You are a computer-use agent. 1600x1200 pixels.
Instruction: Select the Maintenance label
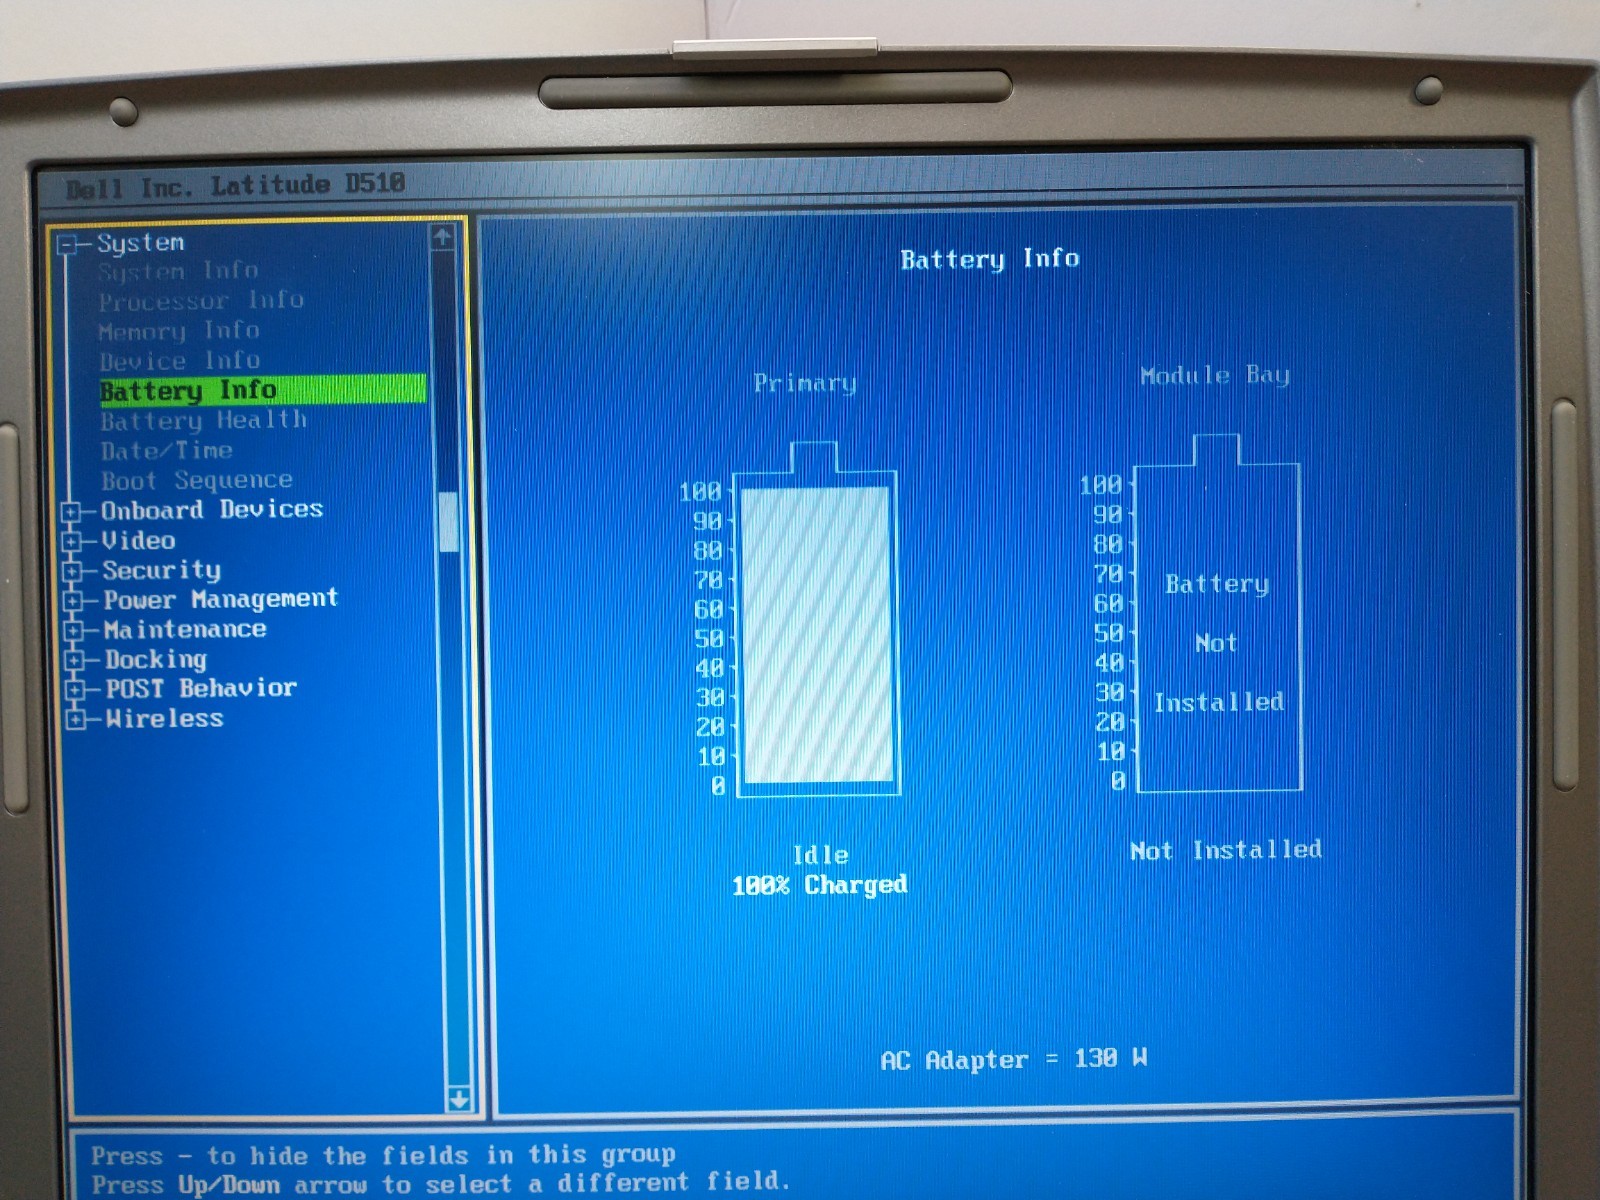coord(186,630)
